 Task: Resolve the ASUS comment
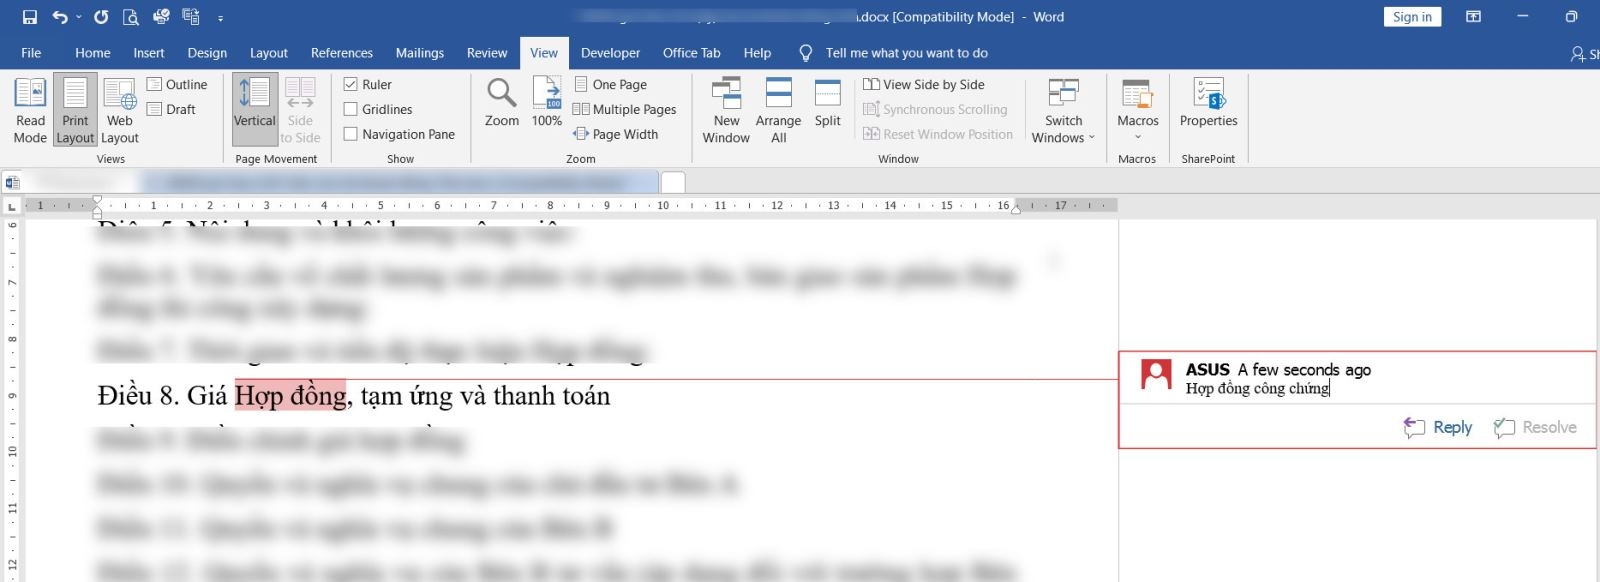pyautogui.click(x=1535, y=427)
